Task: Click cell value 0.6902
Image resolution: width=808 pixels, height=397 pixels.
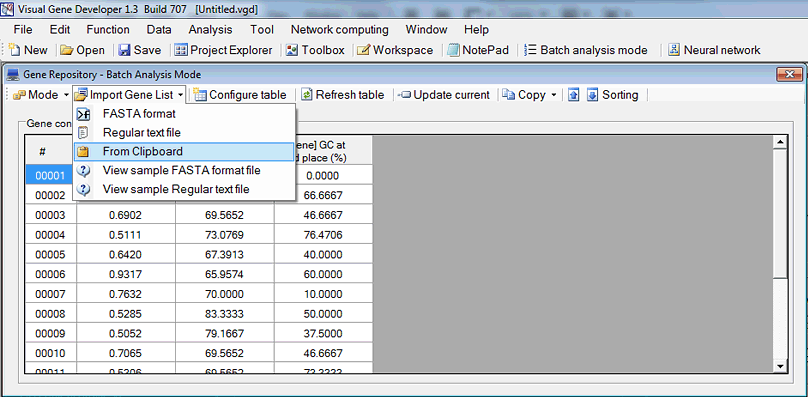Action: [125, 215]
